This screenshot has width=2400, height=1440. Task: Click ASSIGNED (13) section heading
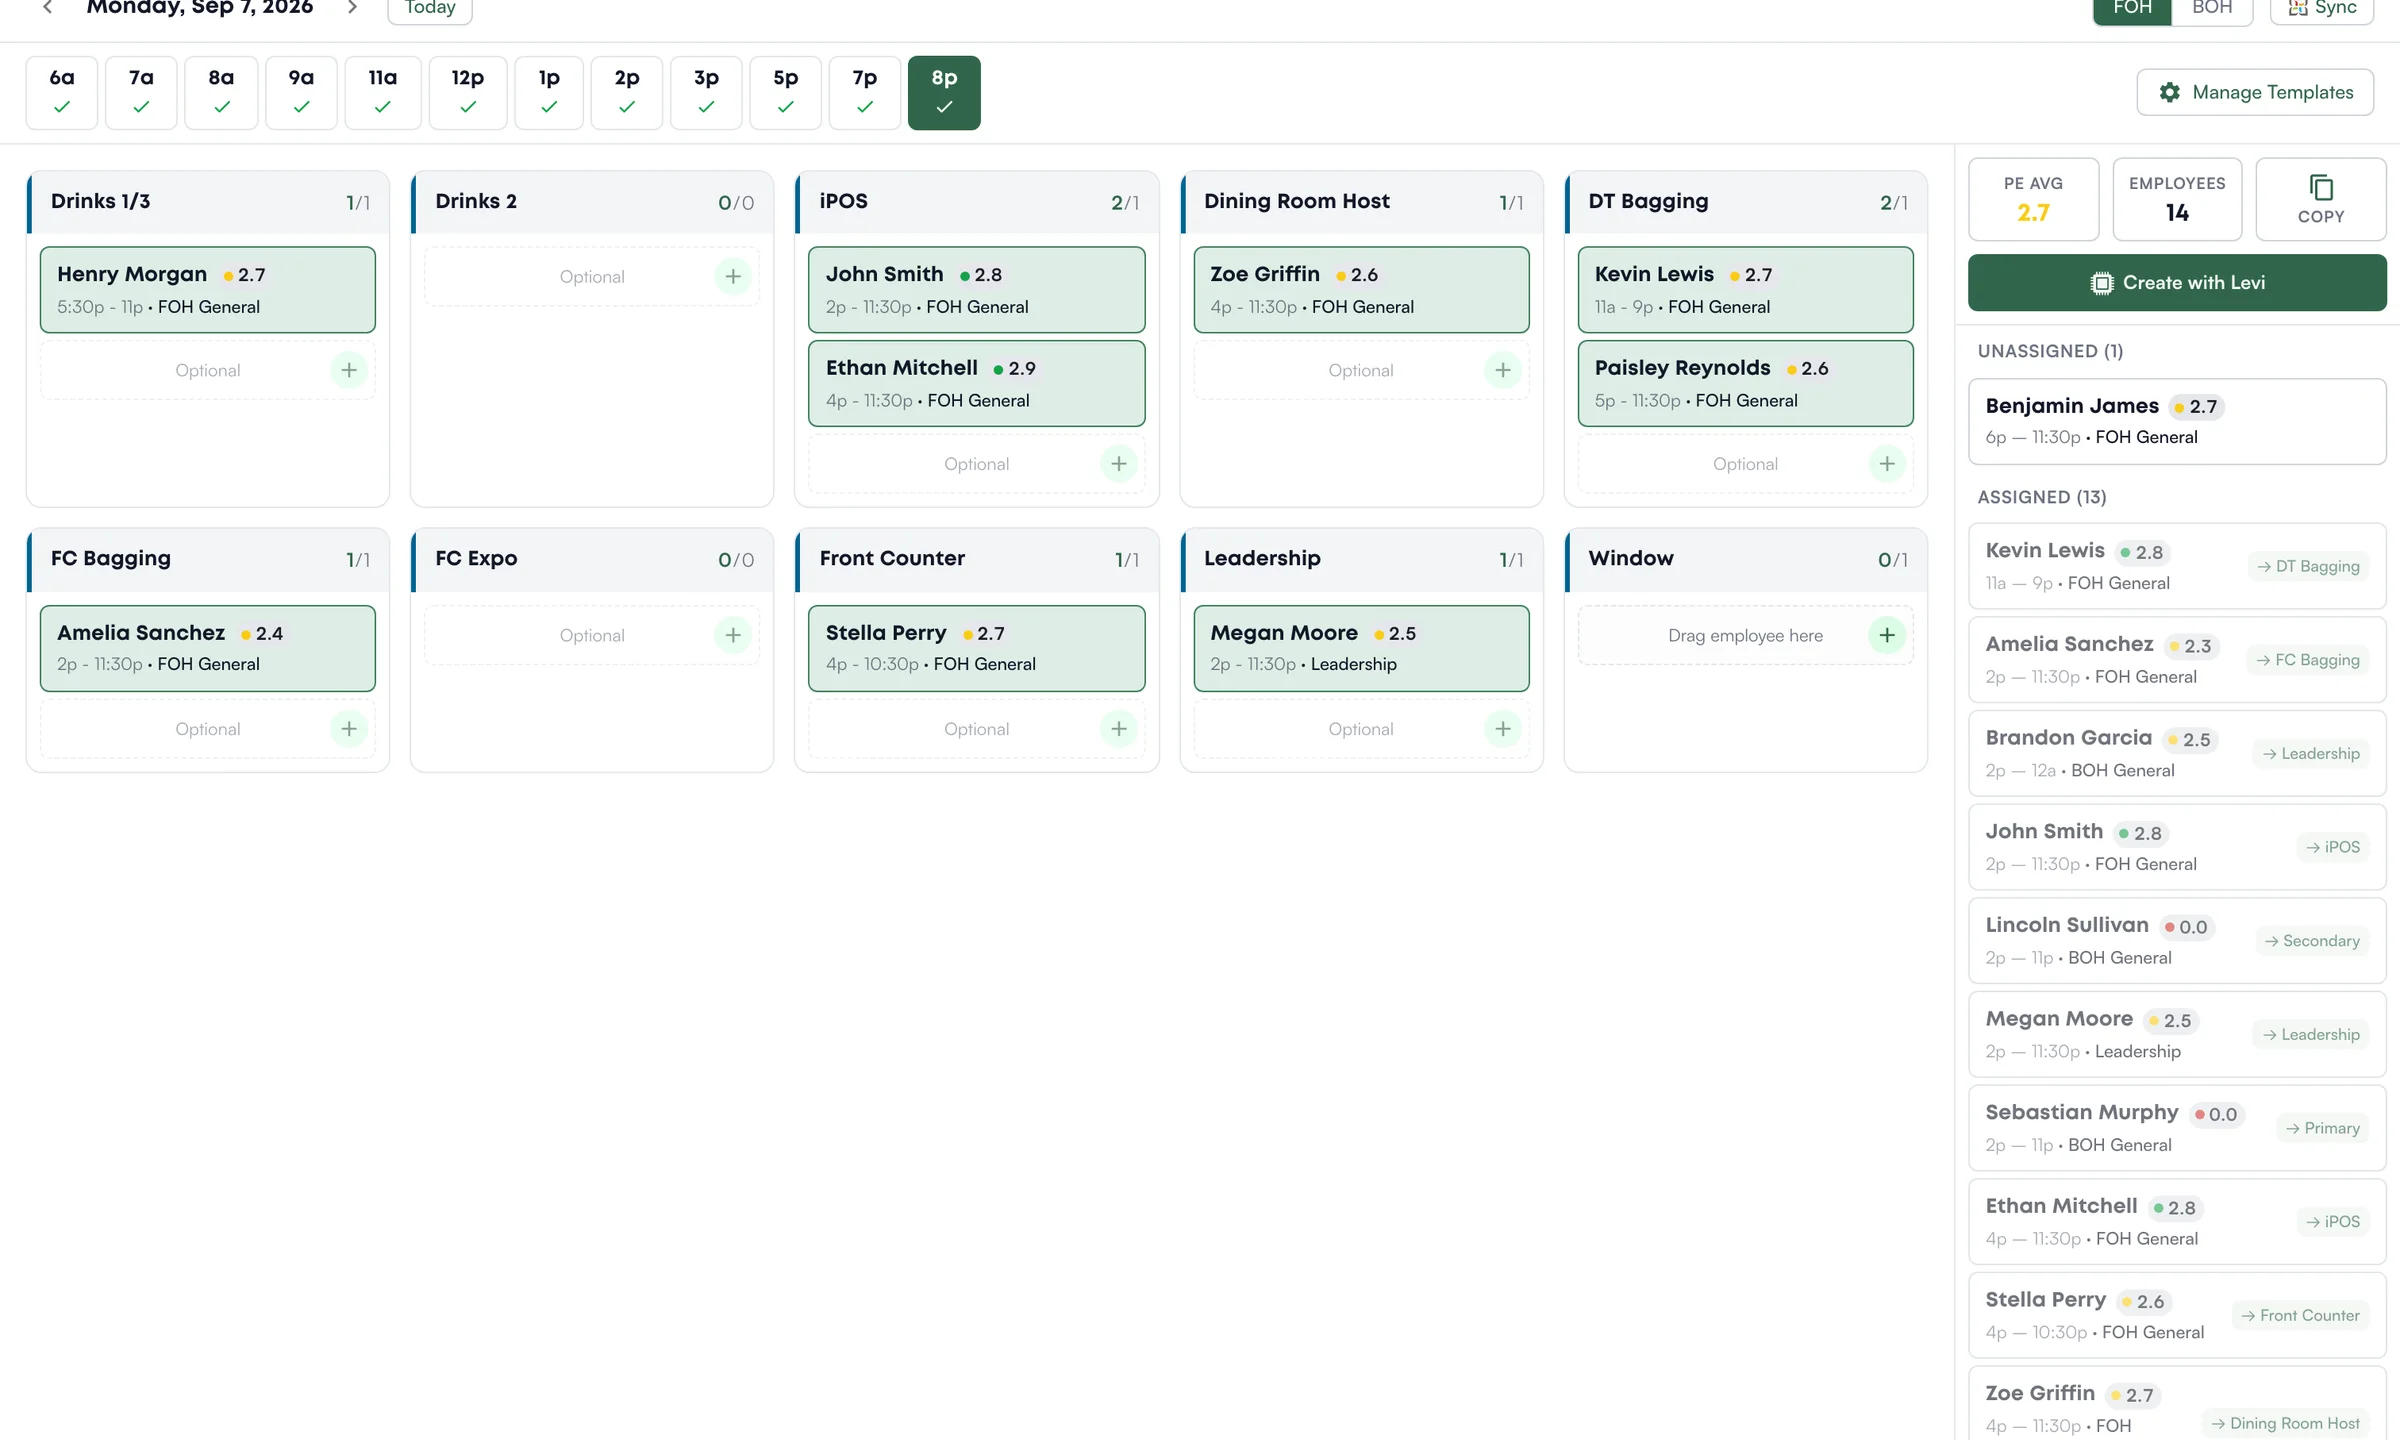point(2042,497)
